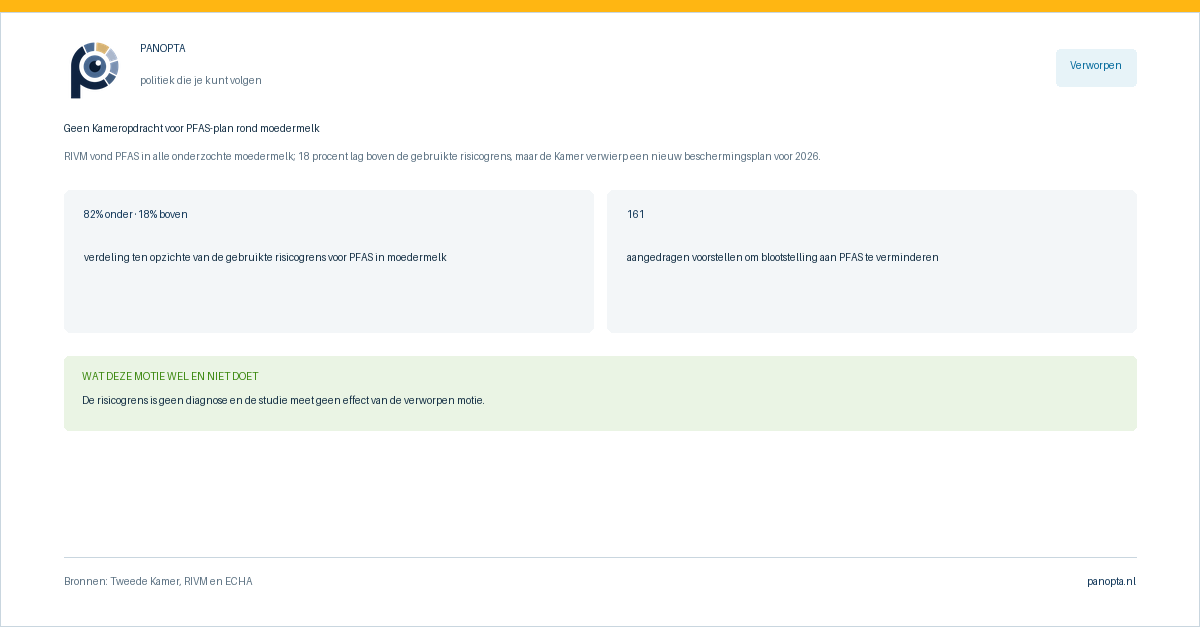This screenshot has width=1200, height=627.
Task: Click the Verworpen status badge
Action: tap(1096, 67)
